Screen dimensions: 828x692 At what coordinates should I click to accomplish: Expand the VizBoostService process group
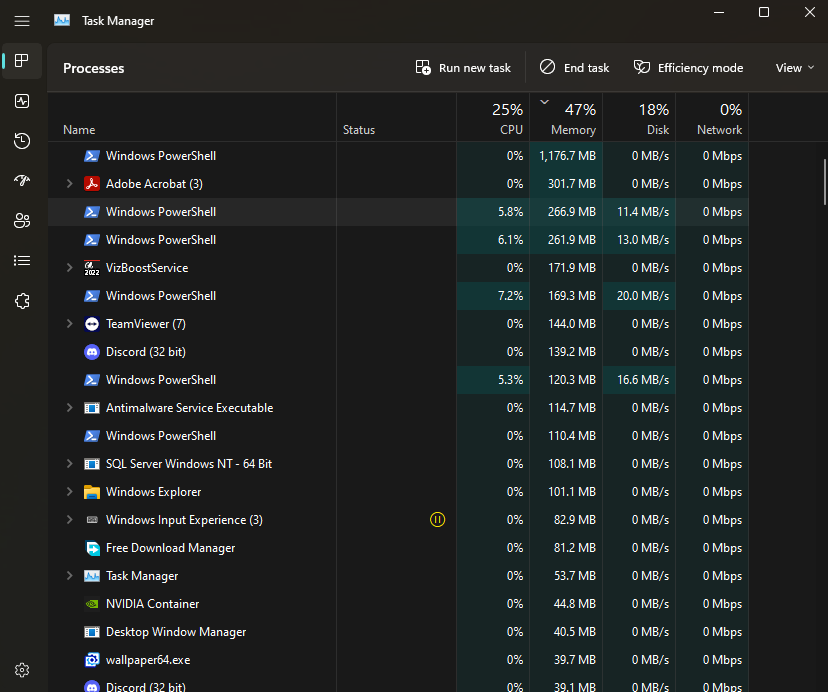click(x=69, y=268)
